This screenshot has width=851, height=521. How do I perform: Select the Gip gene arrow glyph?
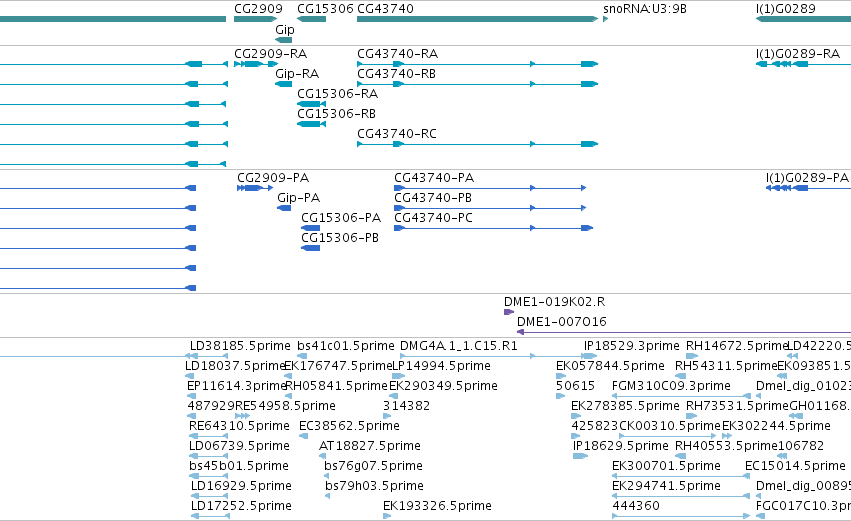[x=284, y=40]
